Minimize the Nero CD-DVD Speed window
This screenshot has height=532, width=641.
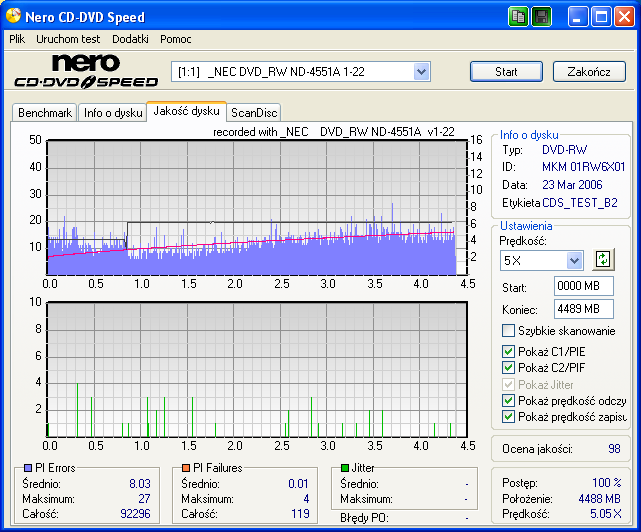[x=577, y=17]
